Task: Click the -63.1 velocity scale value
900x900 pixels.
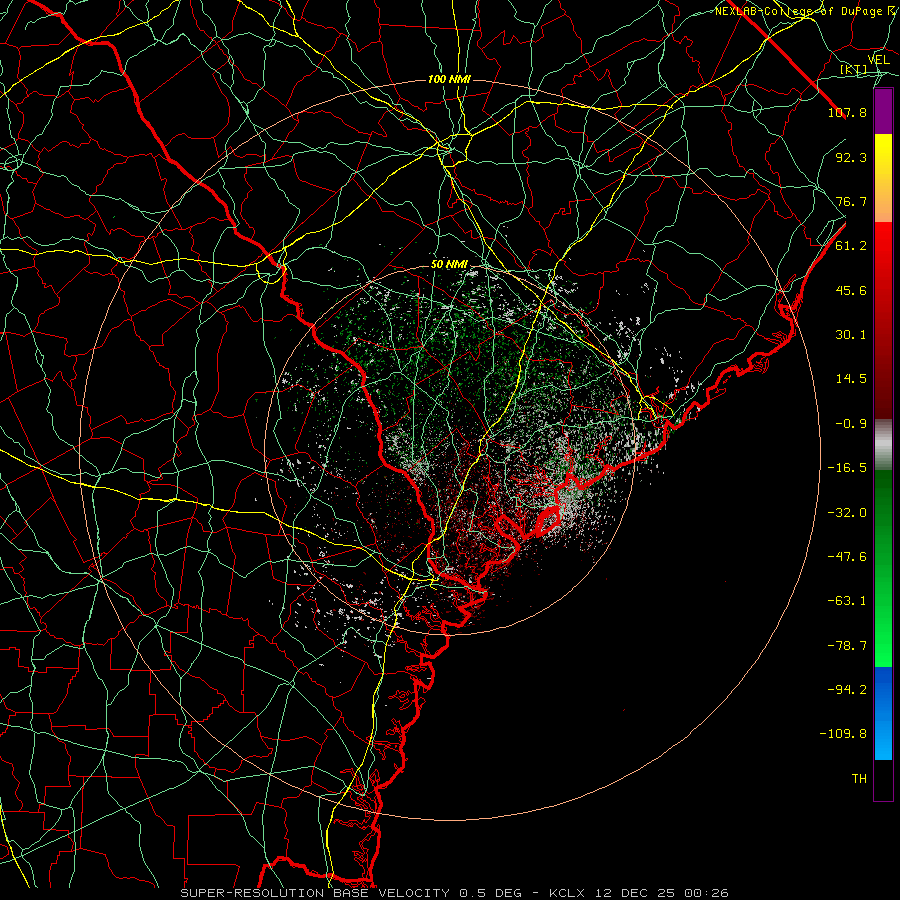Action: click(847, 601)
